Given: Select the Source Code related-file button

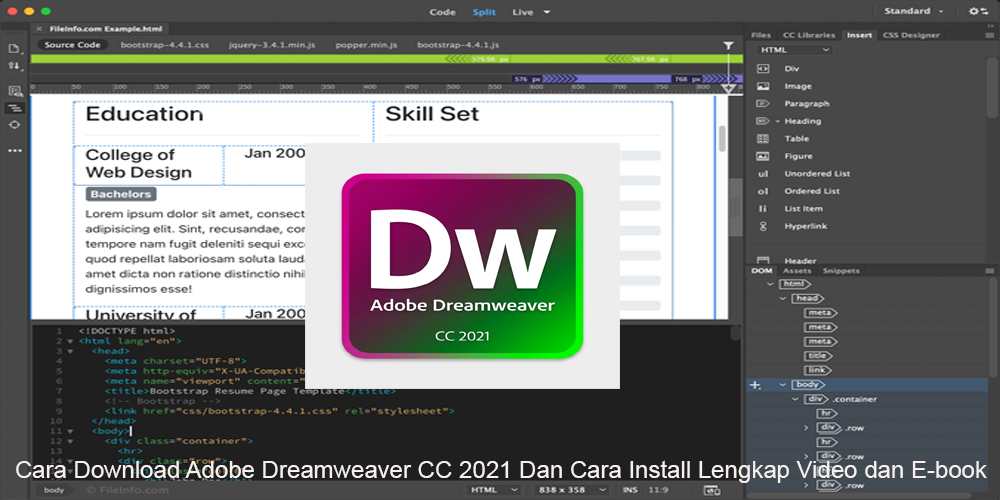Looking at the screenshot, I should tap(72, 45).
